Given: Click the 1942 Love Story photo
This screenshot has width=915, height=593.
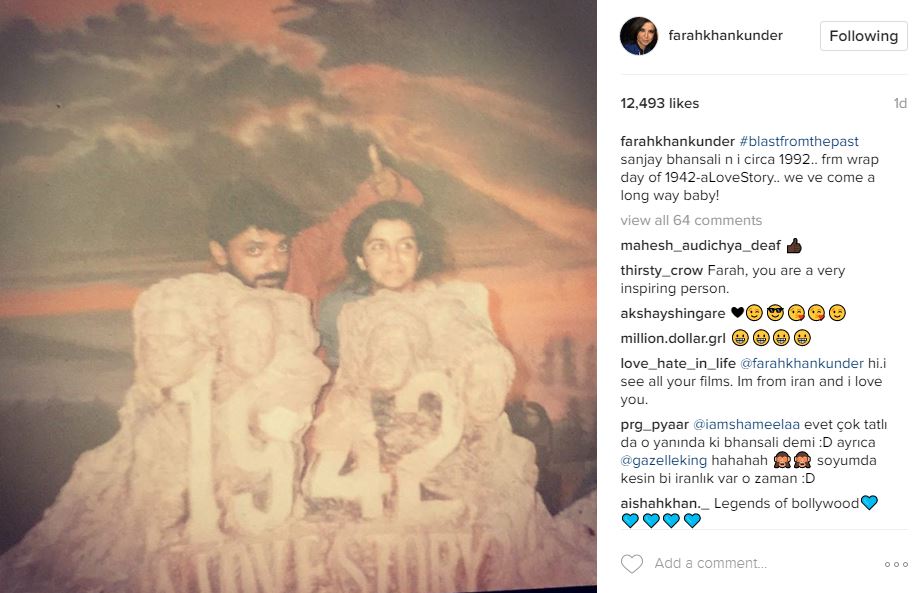Looking at the screenshot, I should pyautogui.click(x=298, y=296).
